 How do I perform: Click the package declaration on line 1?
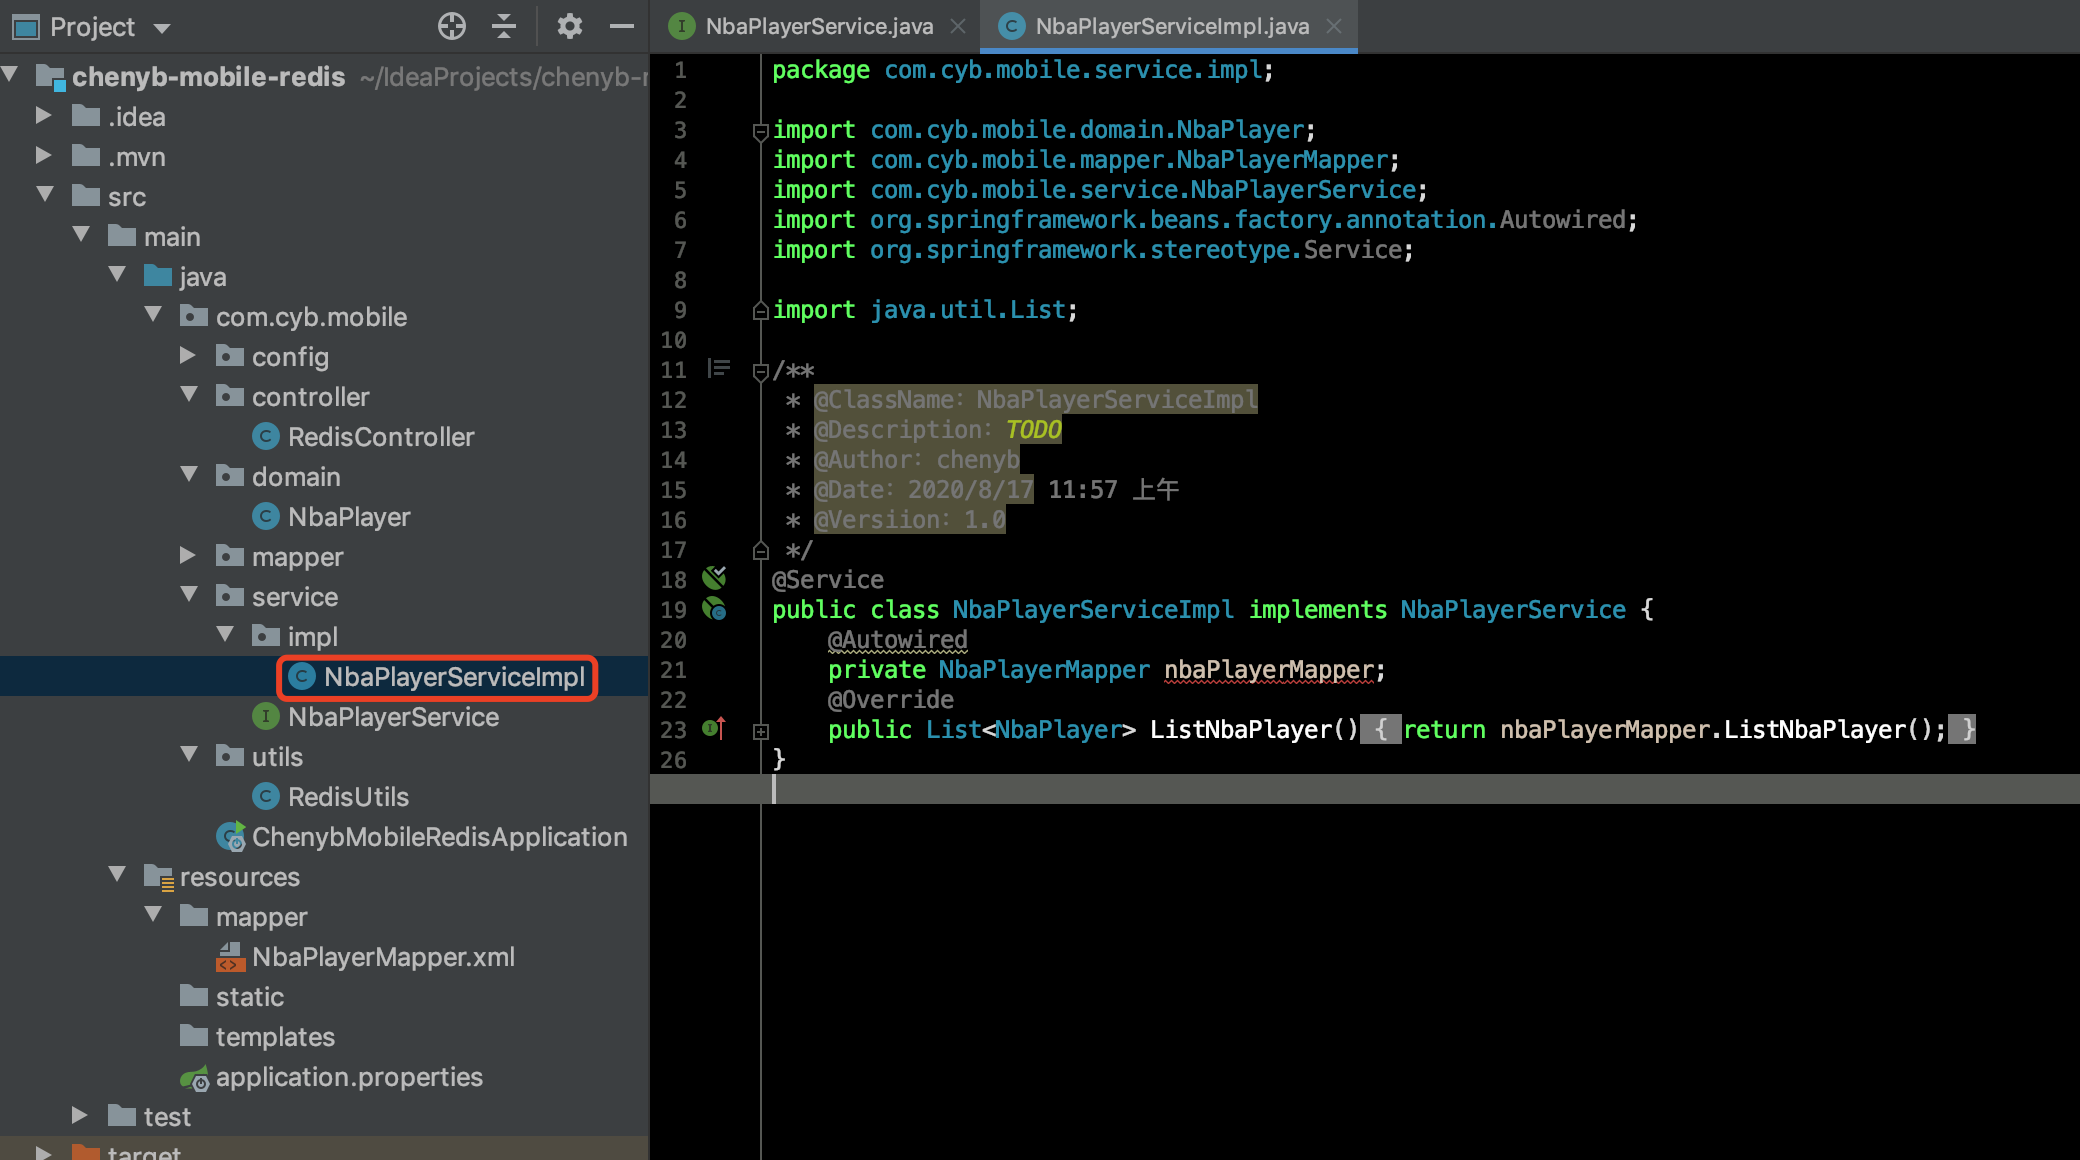pos(1023,70)
